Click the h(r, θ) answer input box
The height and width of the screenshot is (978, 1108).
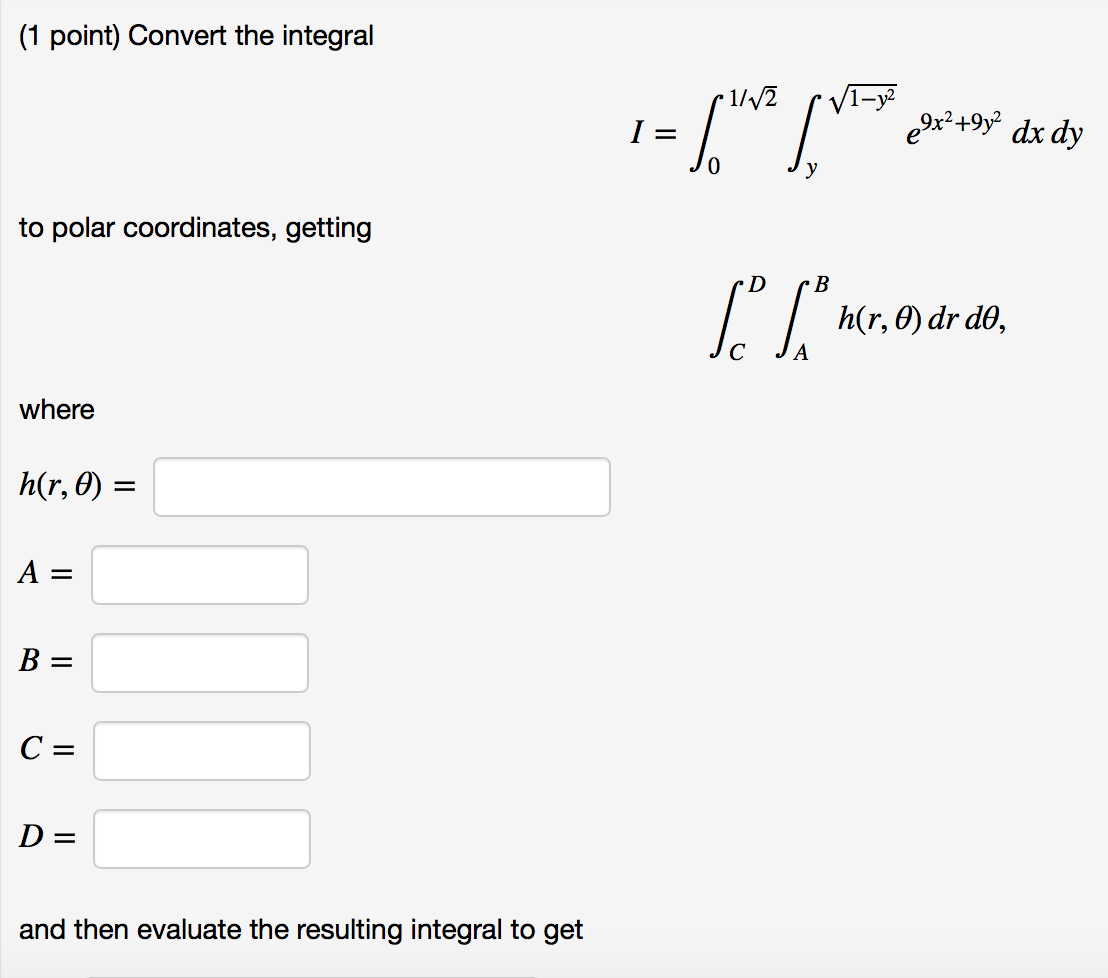point(382,487)
